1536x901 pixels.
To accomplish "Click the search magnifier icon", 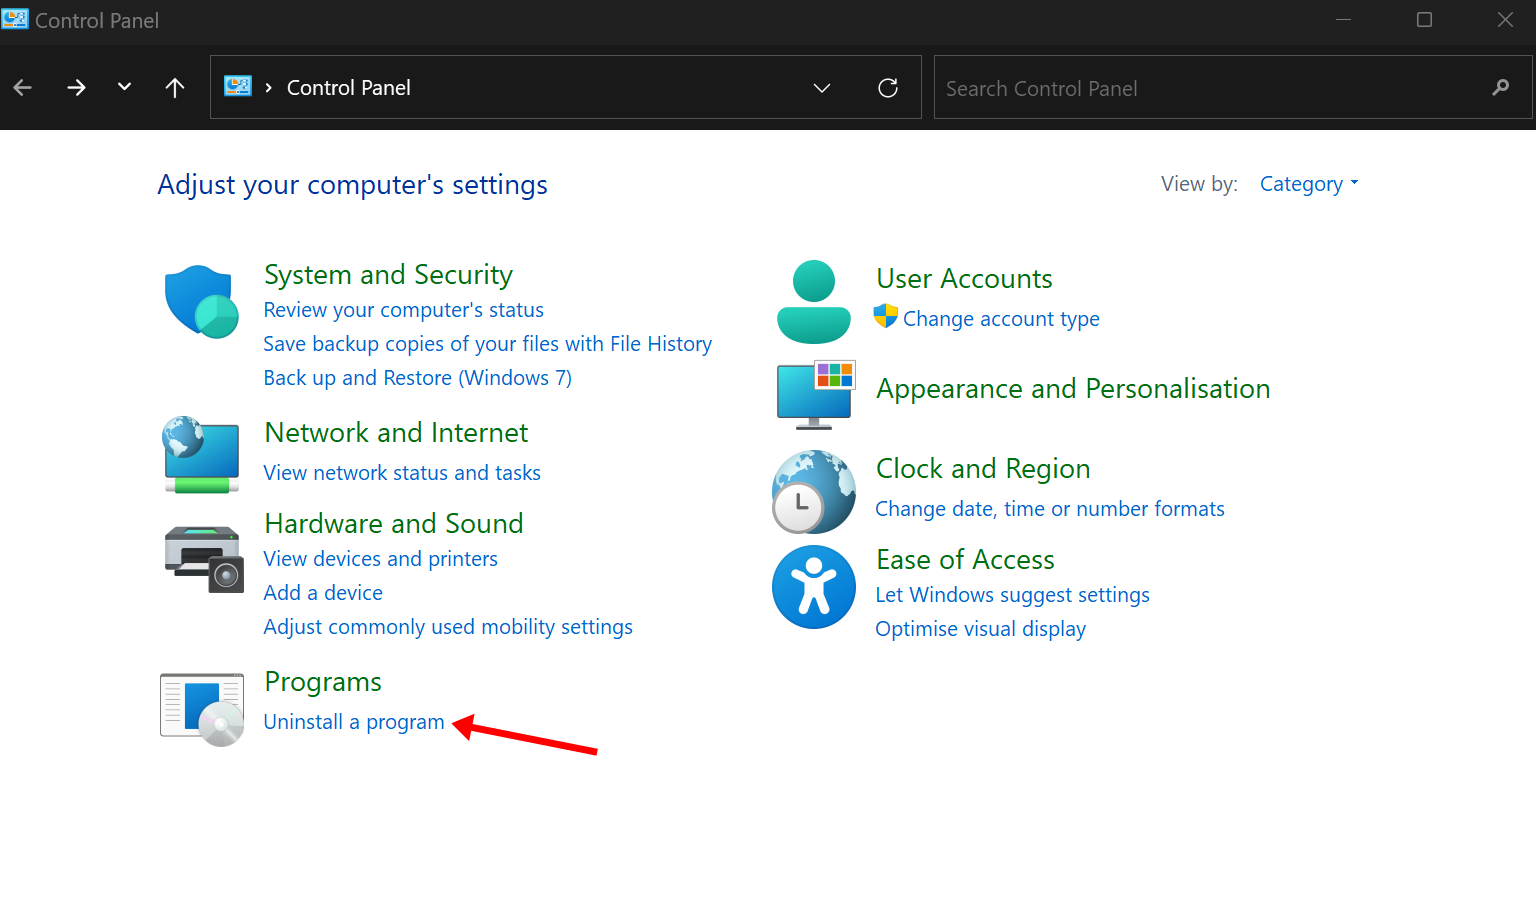I will coord(1500,88).
